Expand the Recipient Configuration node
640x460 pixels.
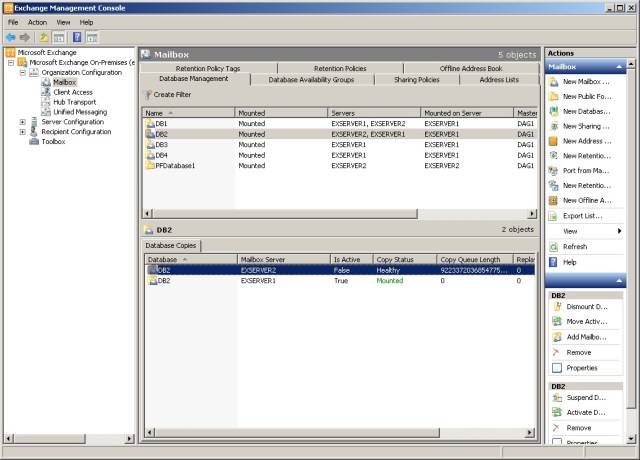click(x=22, y=132)
